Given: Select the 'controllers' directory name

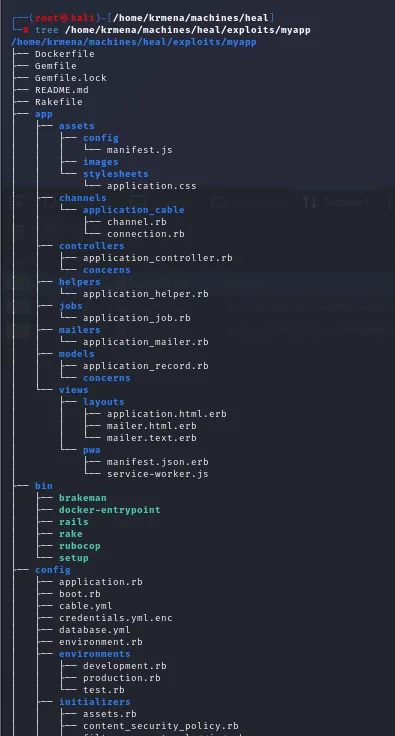Looking at the screenshot, I should 92,245.
